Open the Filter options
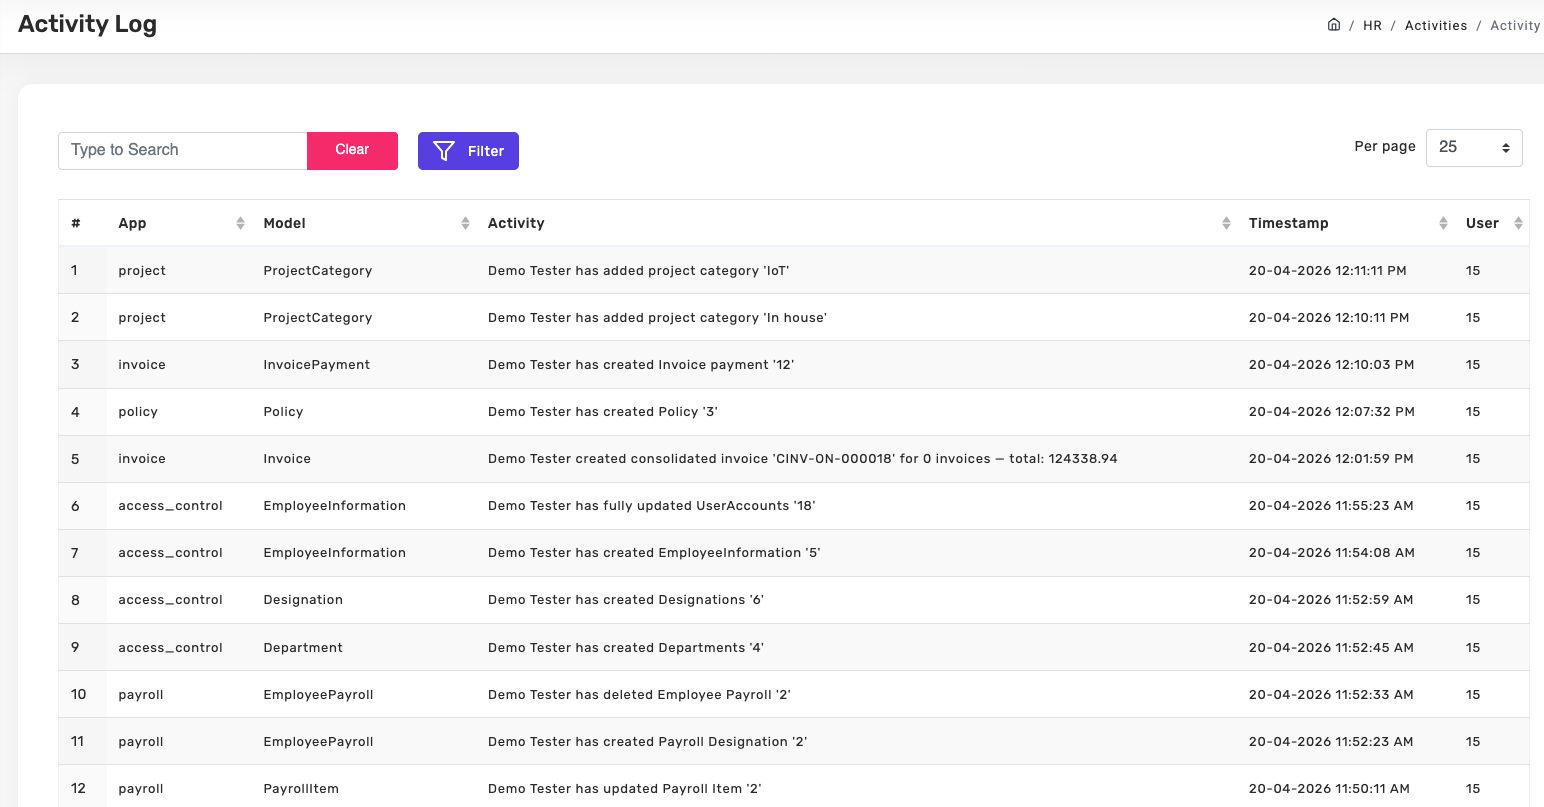 pos(468,151)
